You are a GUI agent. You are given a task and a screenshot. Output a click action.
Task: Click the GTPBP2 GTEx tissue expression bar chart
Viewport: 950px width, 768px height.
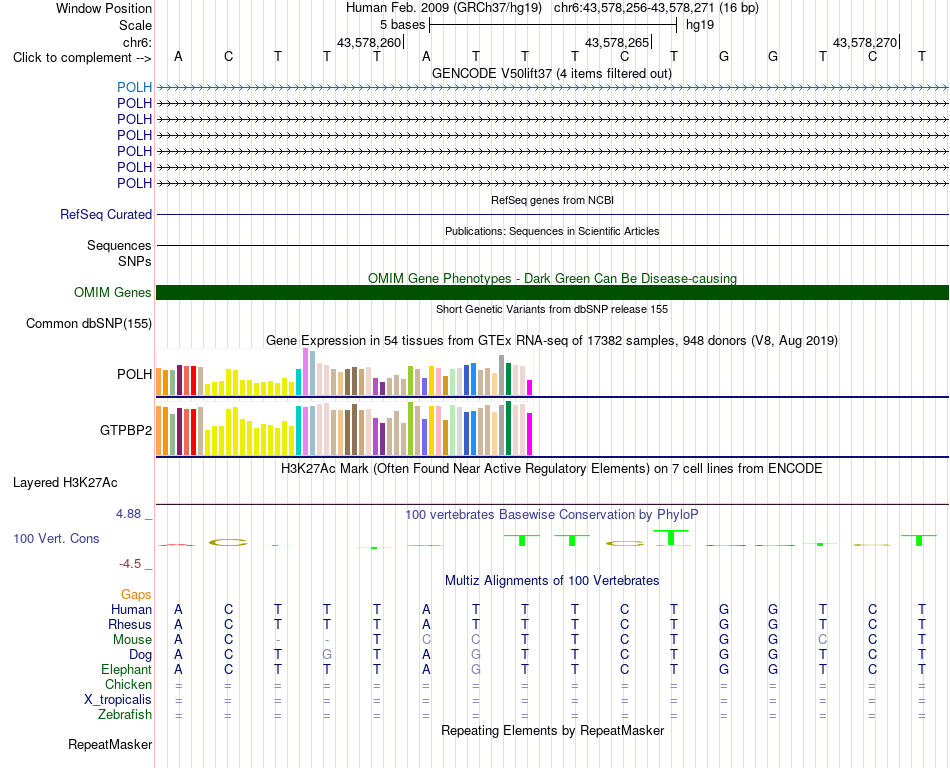pos(344,428)
